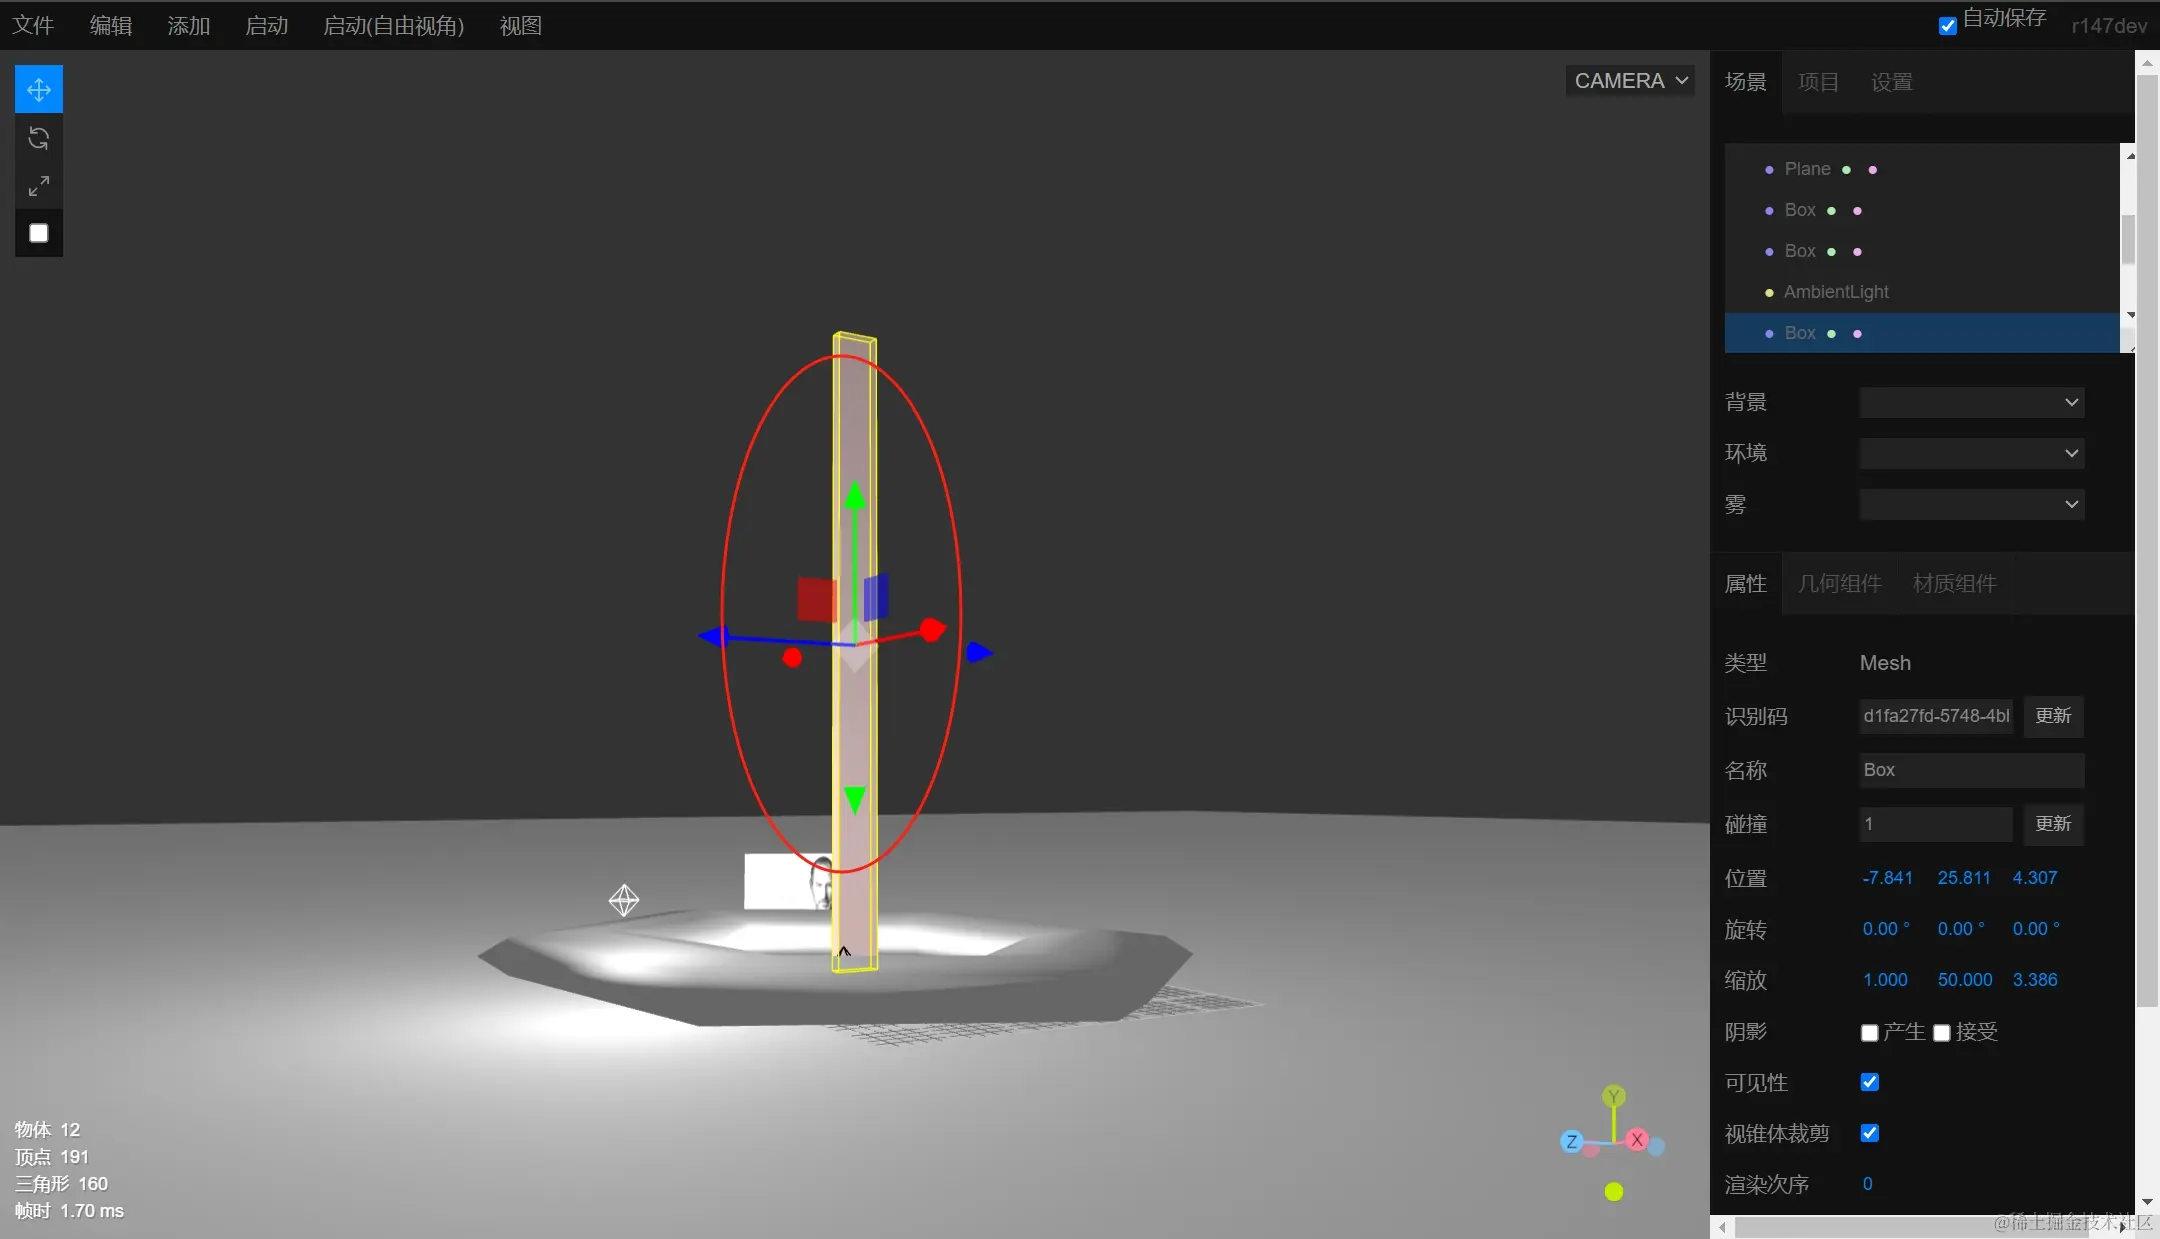Click 更新 button next to 识别码

(2053, 716)
